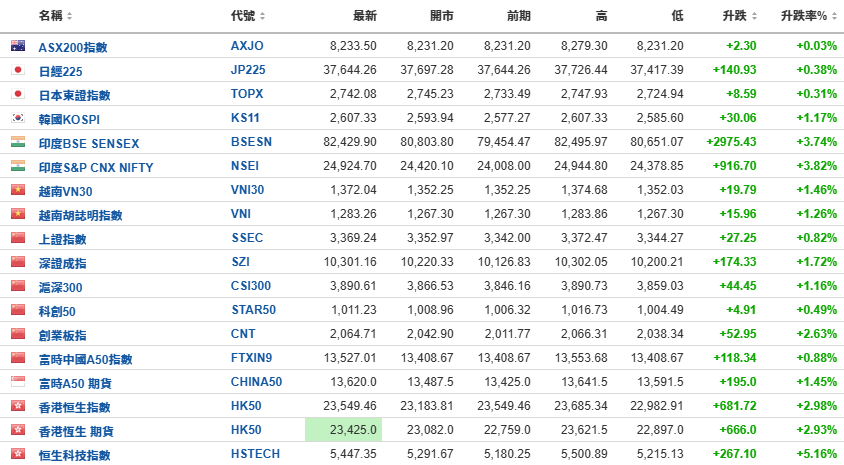
Task: Sort the table by the 名稱 column arrows
Action: (69, 16)
